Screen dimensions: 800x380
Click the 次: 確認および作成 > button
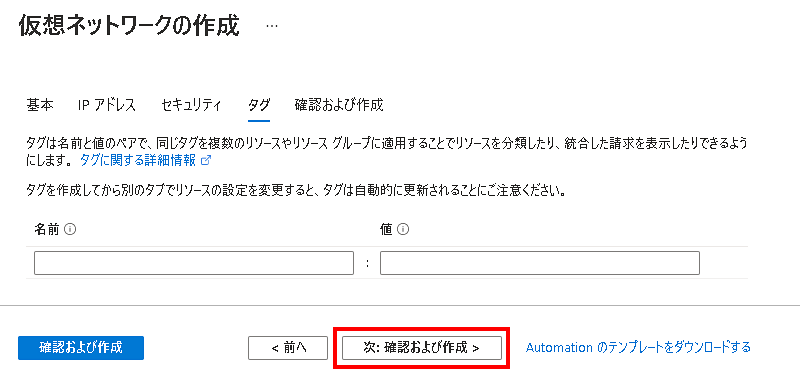(421, 348)
